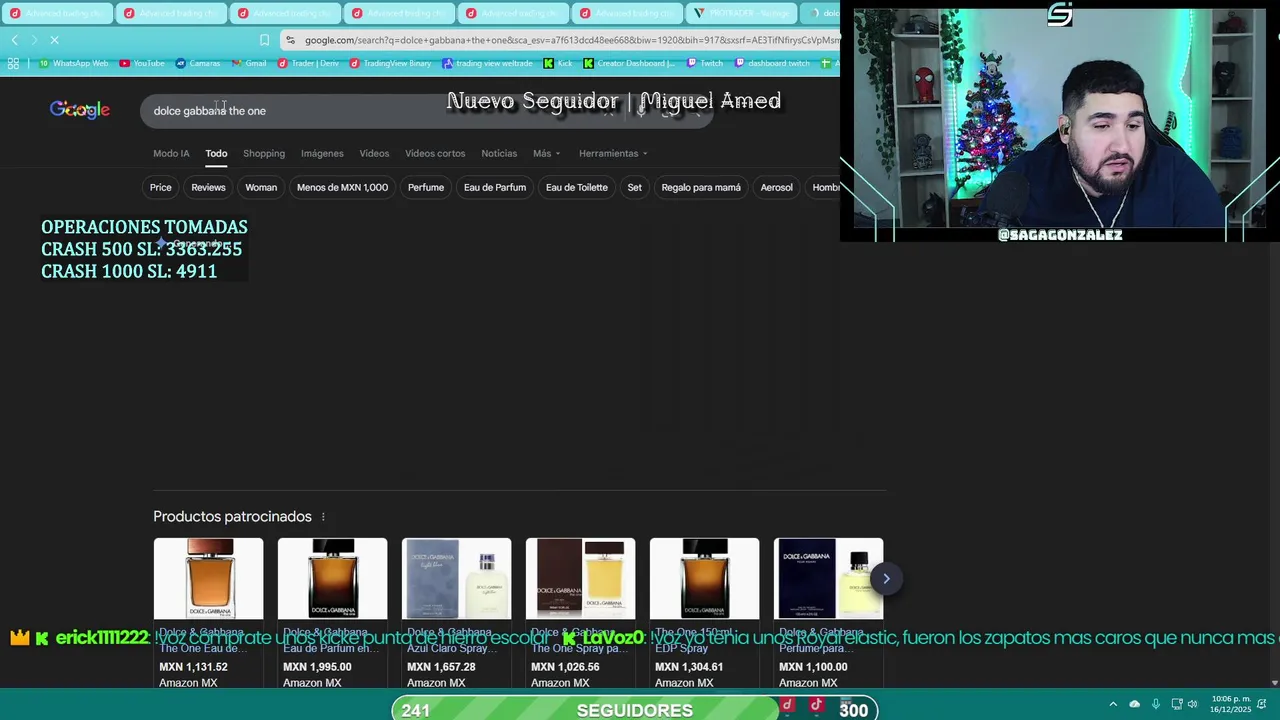Open network icon in system tray
The height and width of the screenshot is (720, 1280).
[1177, 704]
